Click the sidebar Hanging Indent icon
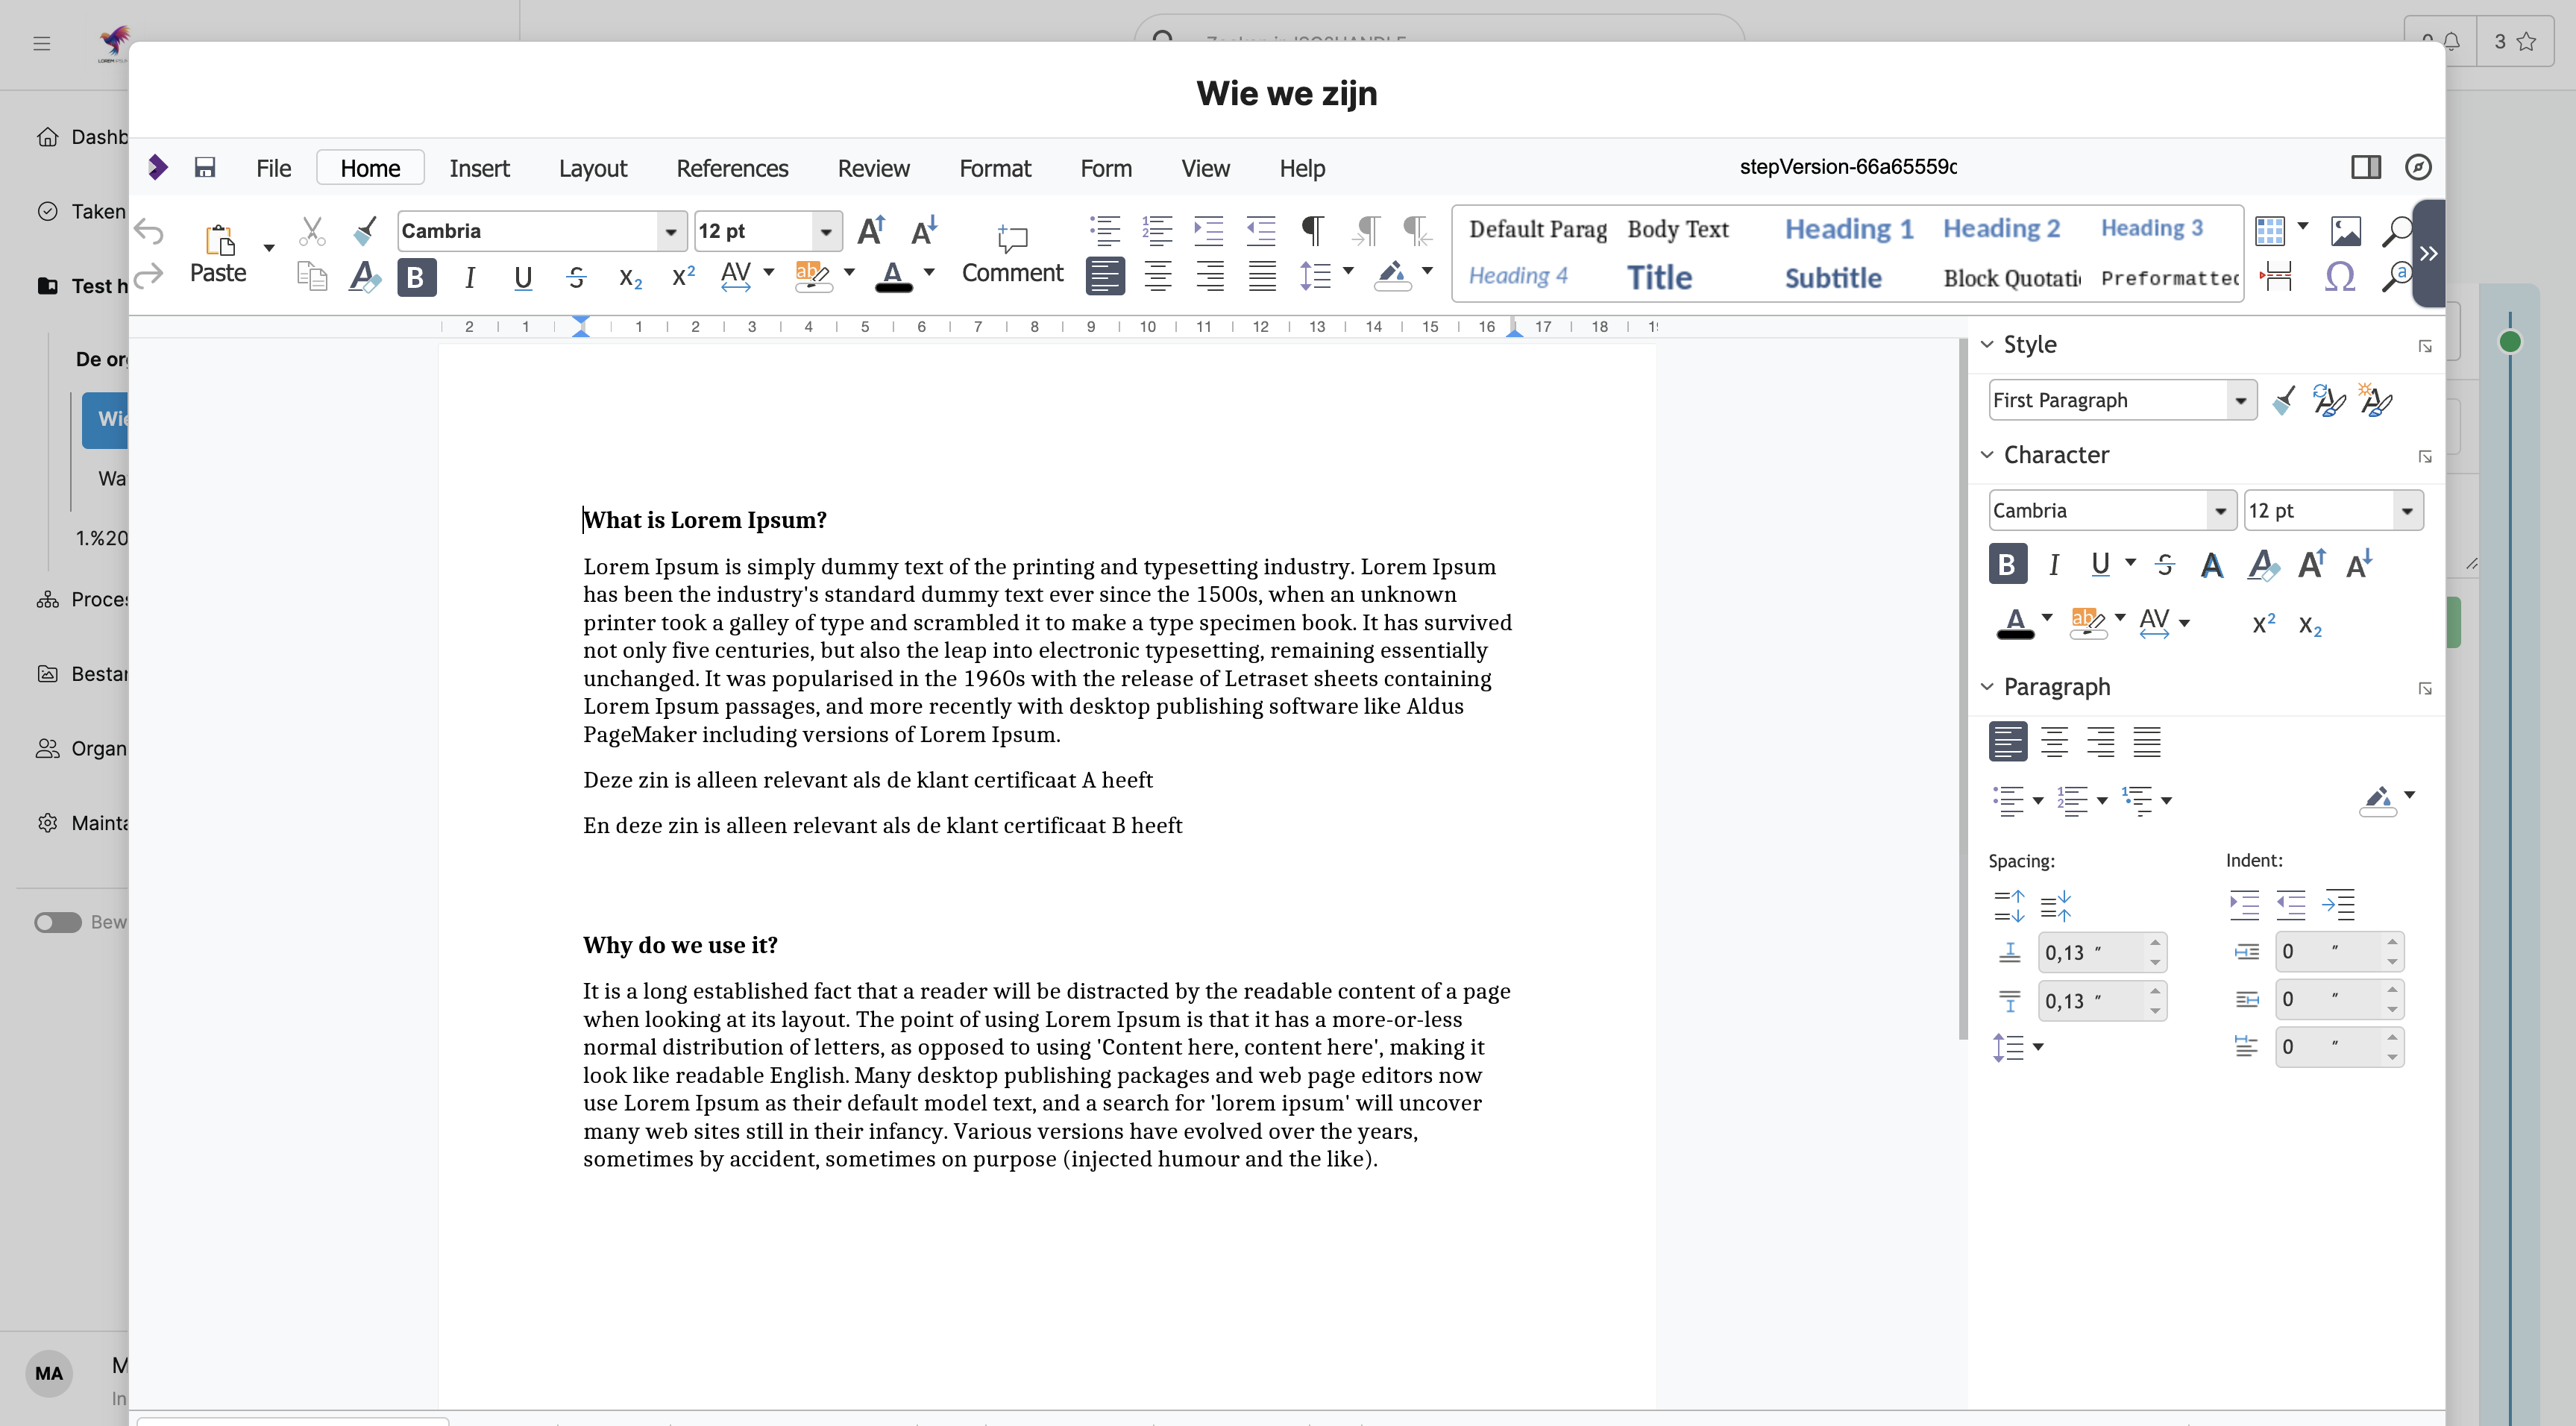Viewport: 2576px width, 1426px height. tap(2339, 905)
